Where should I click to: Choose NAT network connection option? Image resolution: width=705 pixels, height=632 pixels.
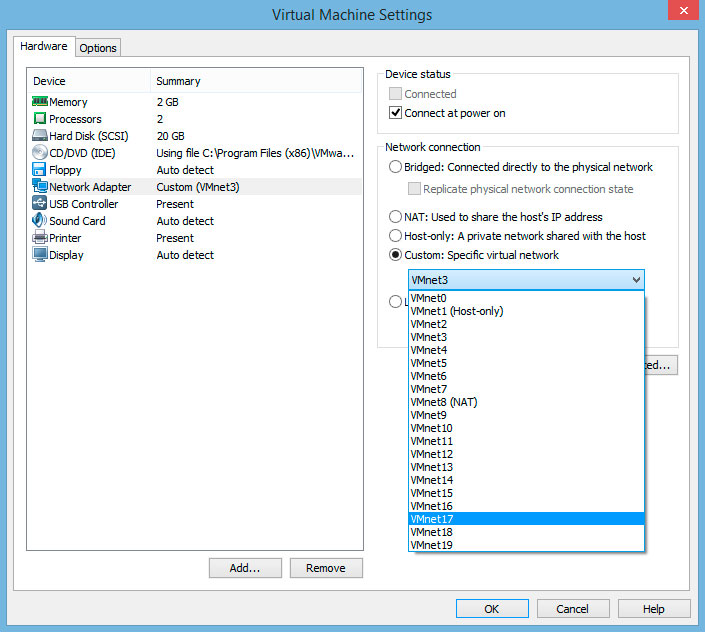pyautogui.click(x=396, y=217)
